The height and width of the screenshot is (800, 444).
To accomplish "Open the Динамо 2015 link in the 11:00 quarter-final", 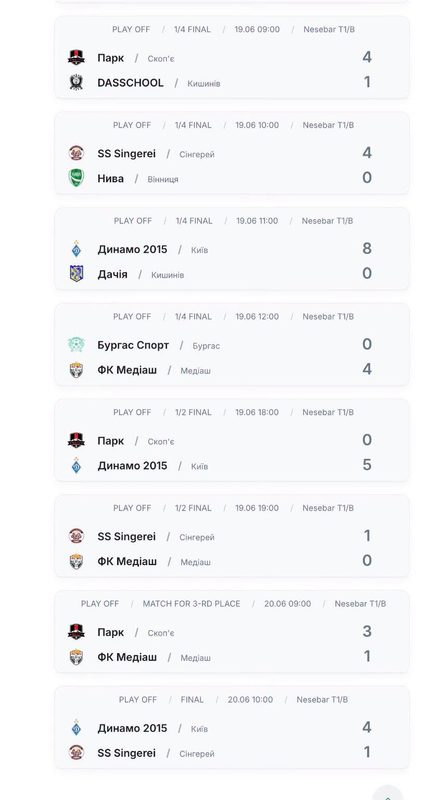I will (132, 249).
